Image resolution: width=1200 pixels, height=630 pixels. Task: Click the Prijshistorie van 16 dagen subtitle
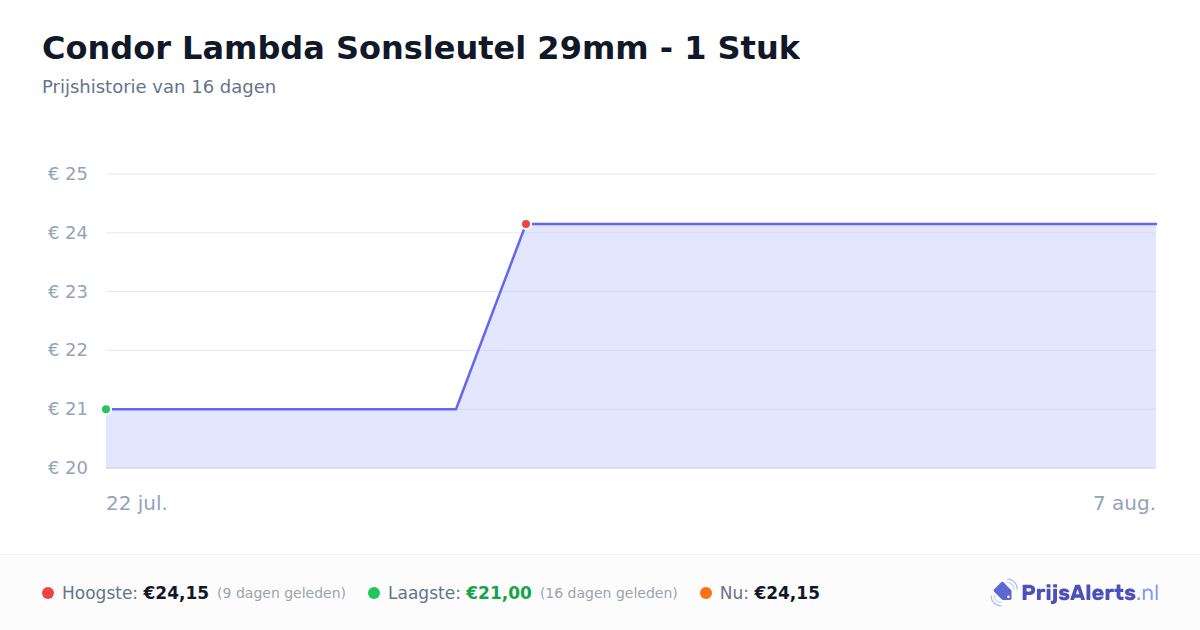(159, 87)
